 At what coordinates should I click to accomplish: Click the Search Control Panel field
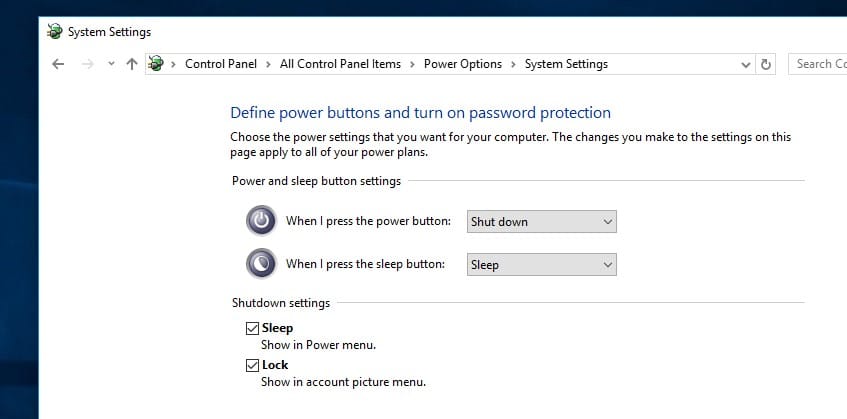(817, 64)
